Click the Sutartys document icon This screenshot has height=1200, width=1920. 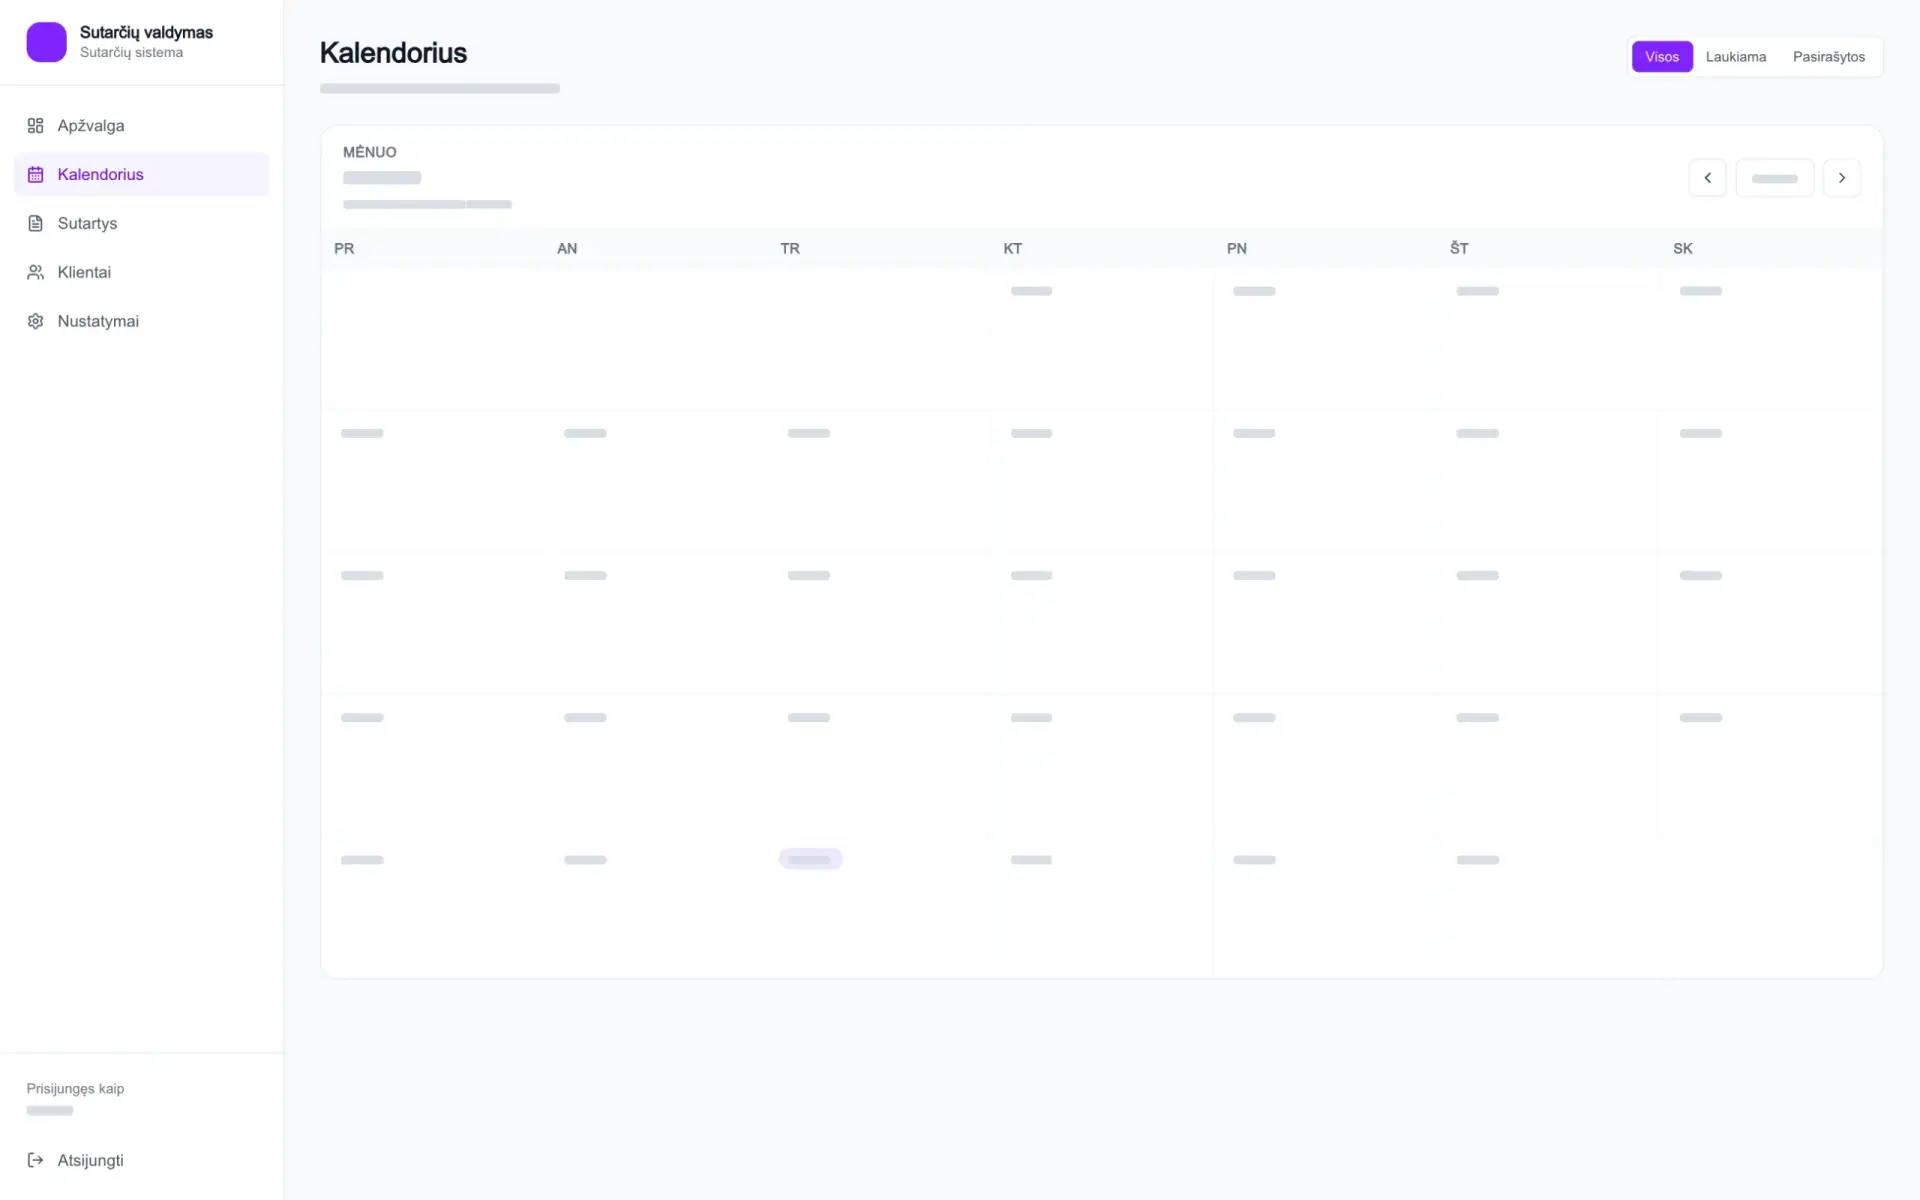point(36,223)
